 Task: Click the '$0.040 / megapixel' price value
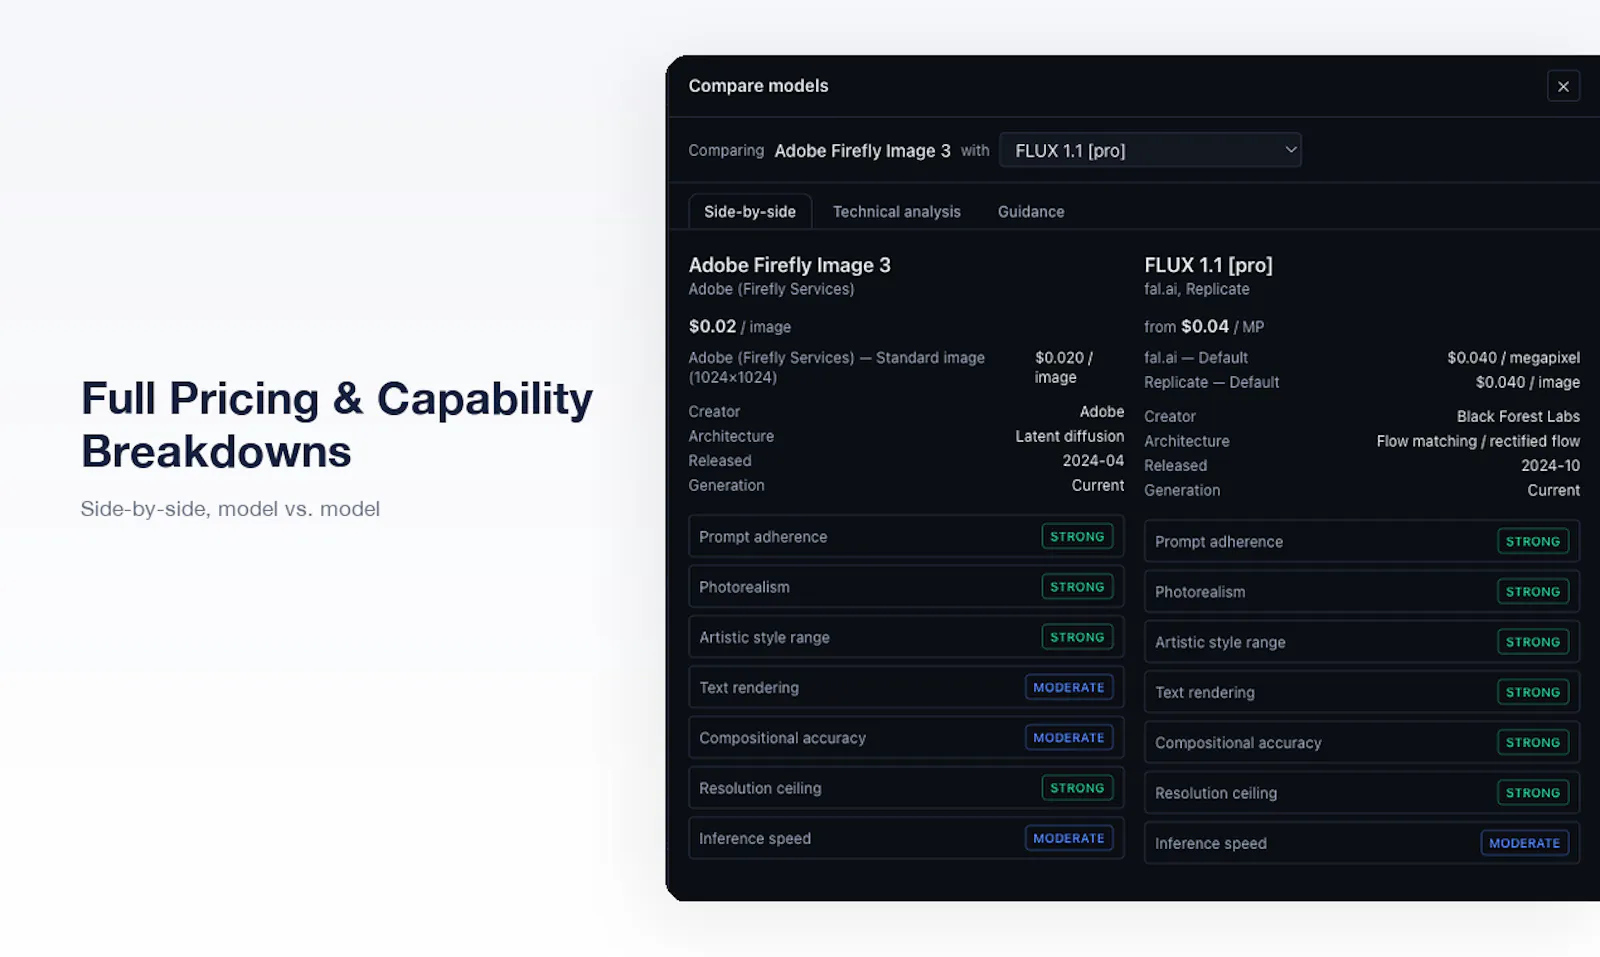1513,358
